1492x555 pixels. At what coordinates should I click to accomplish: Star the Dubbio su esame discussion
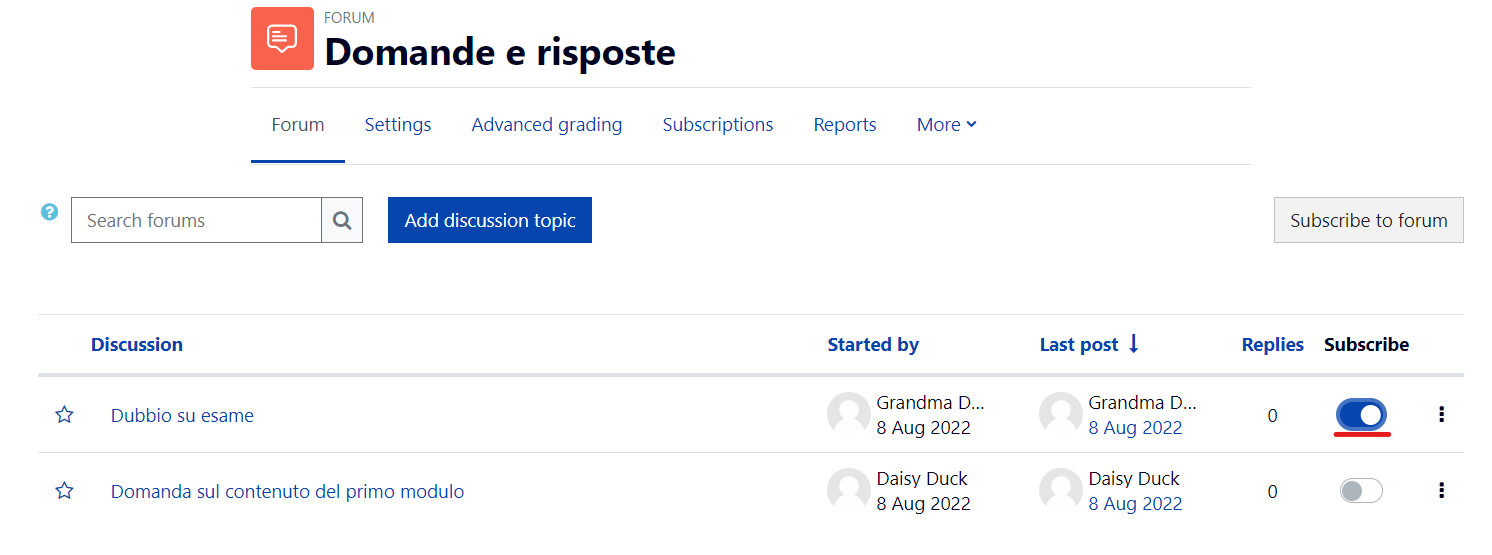coord(64,414)
